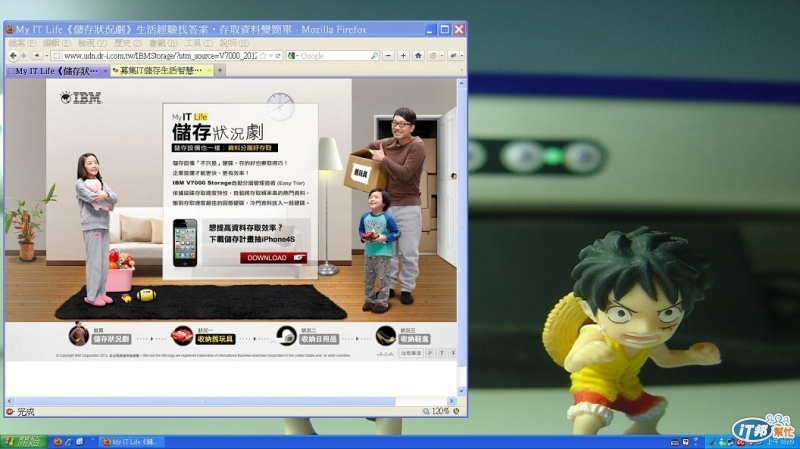This screenshot has height=449, width=800.
Task: Click the iPhone image in promo box
Action: 185,243
